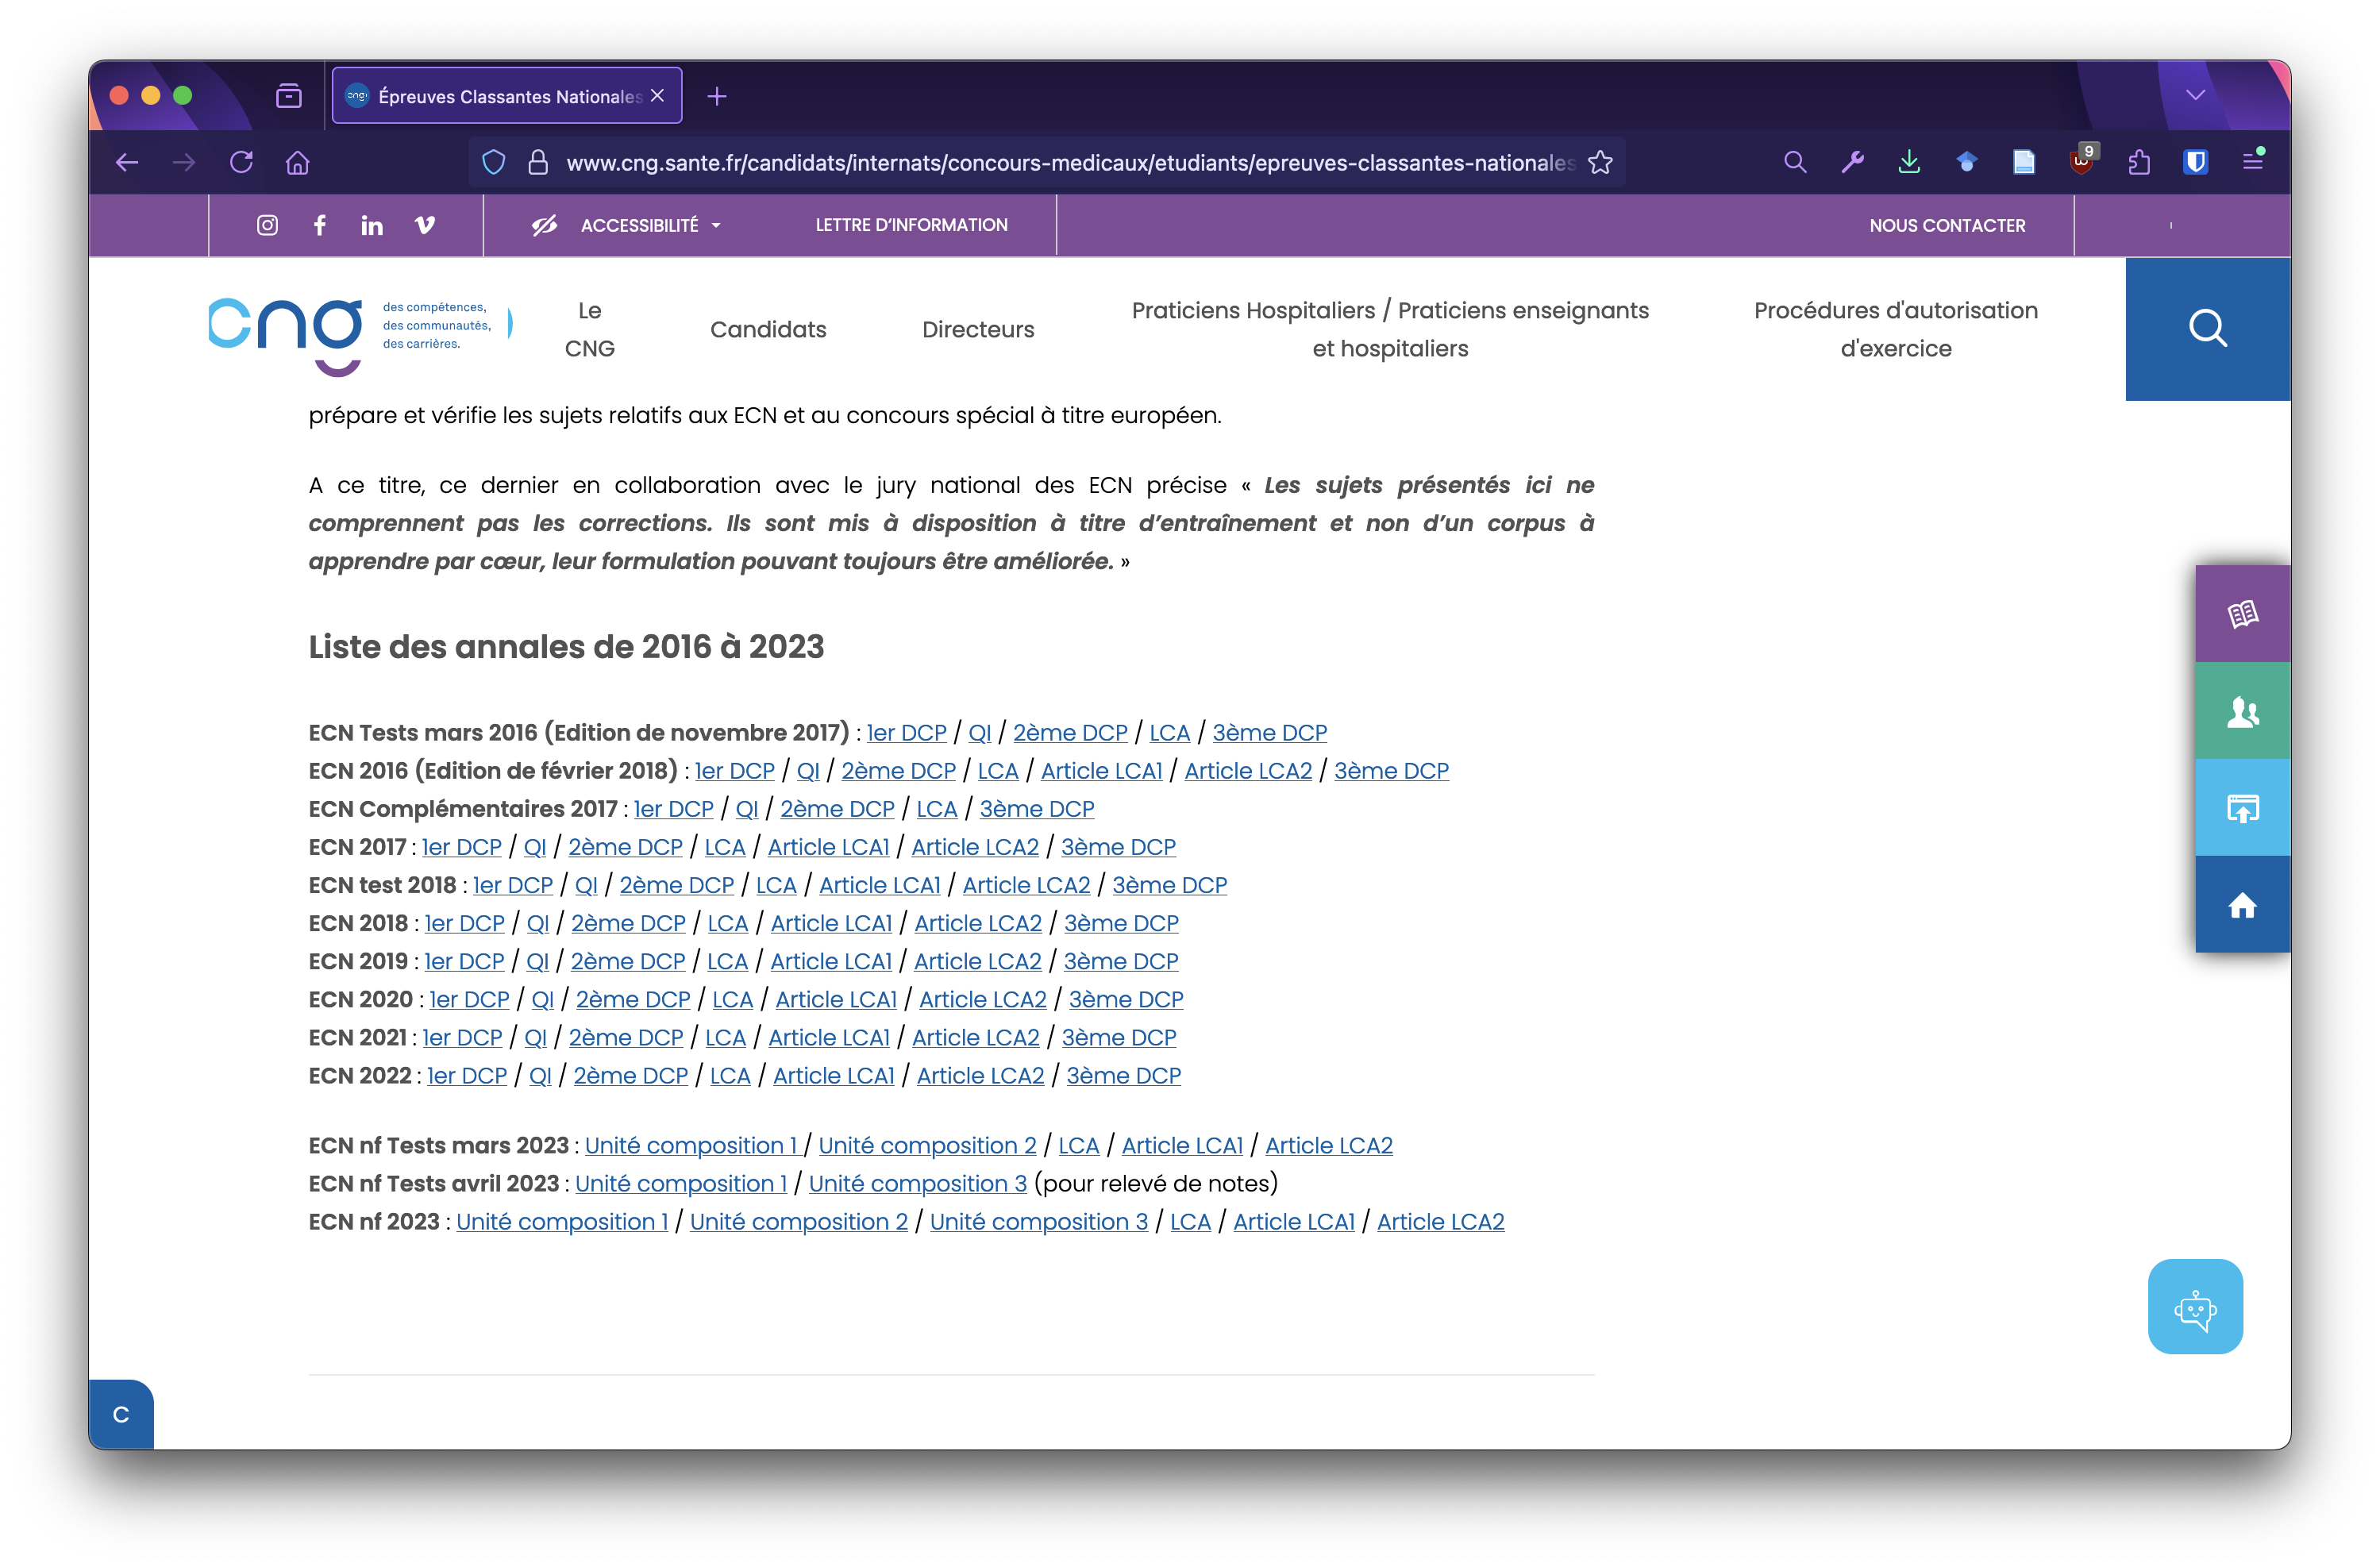
Task: Open QI link for ECN 2017
Action: [x=535, y=847]
